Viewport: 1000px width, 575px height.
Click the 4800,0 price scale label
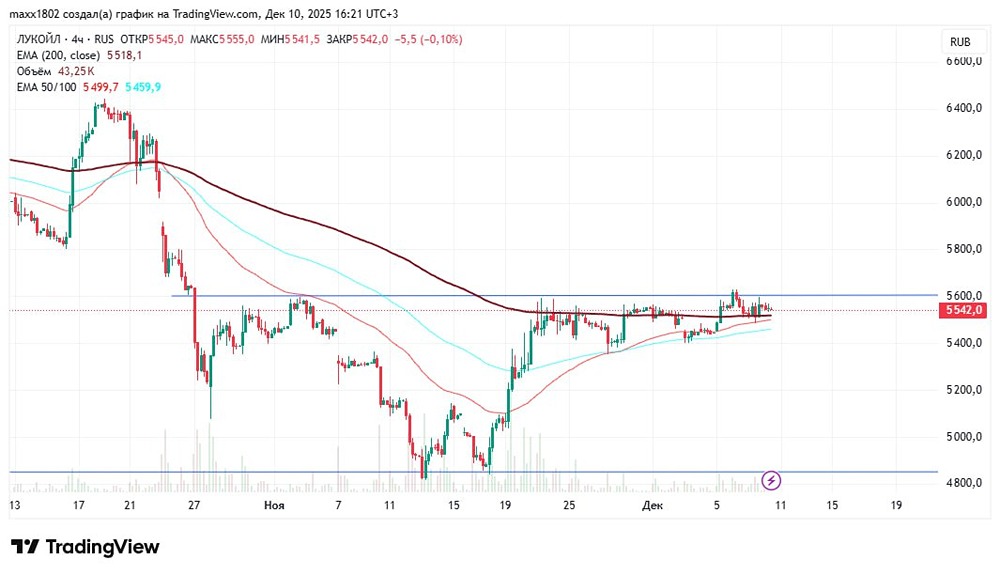(965, 484)
